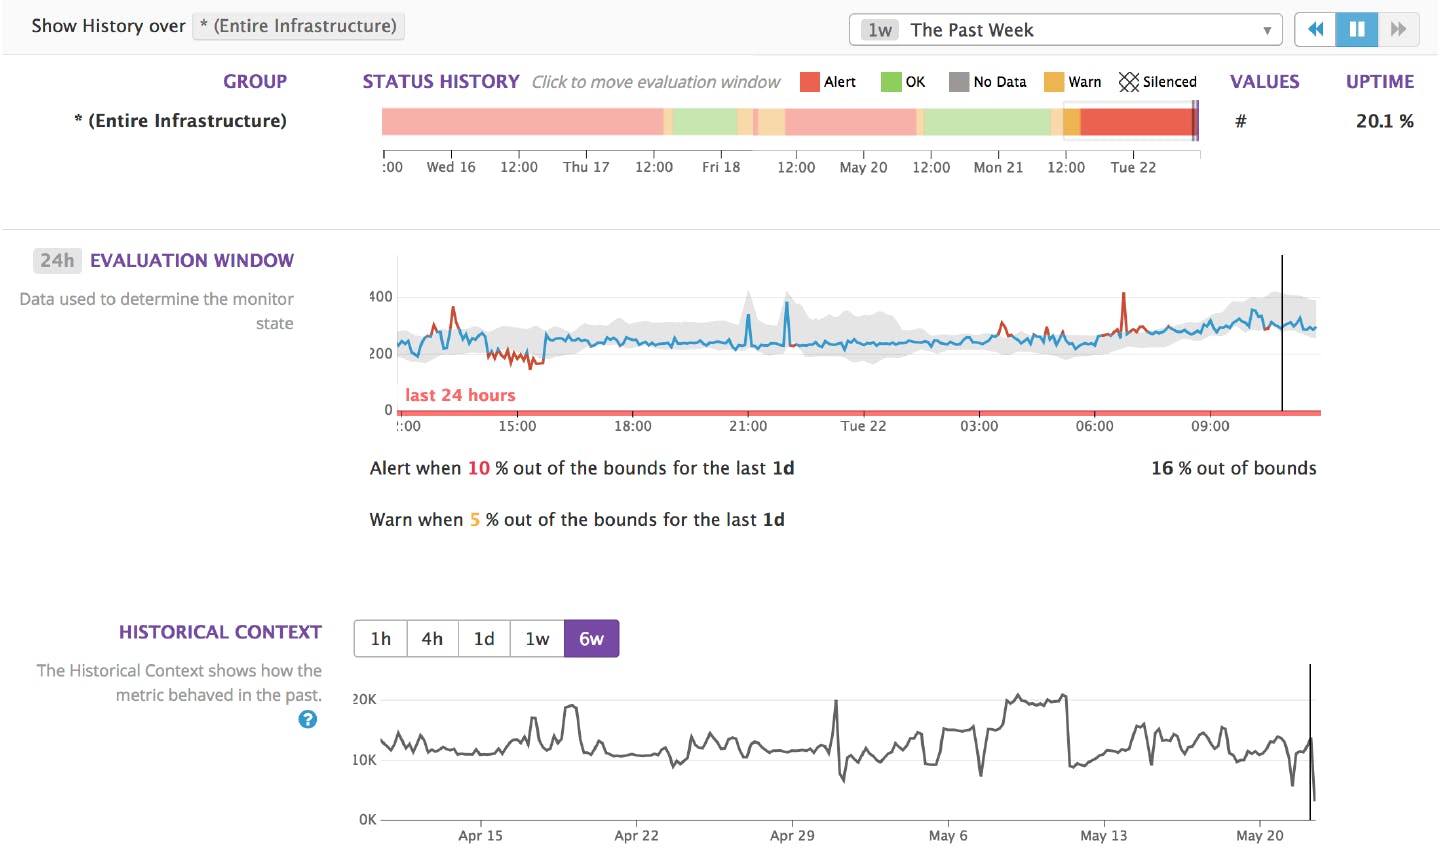Select the 4h Historical Context tab
This screenshot has height=860, width=1440.
[x=432, y=638]
